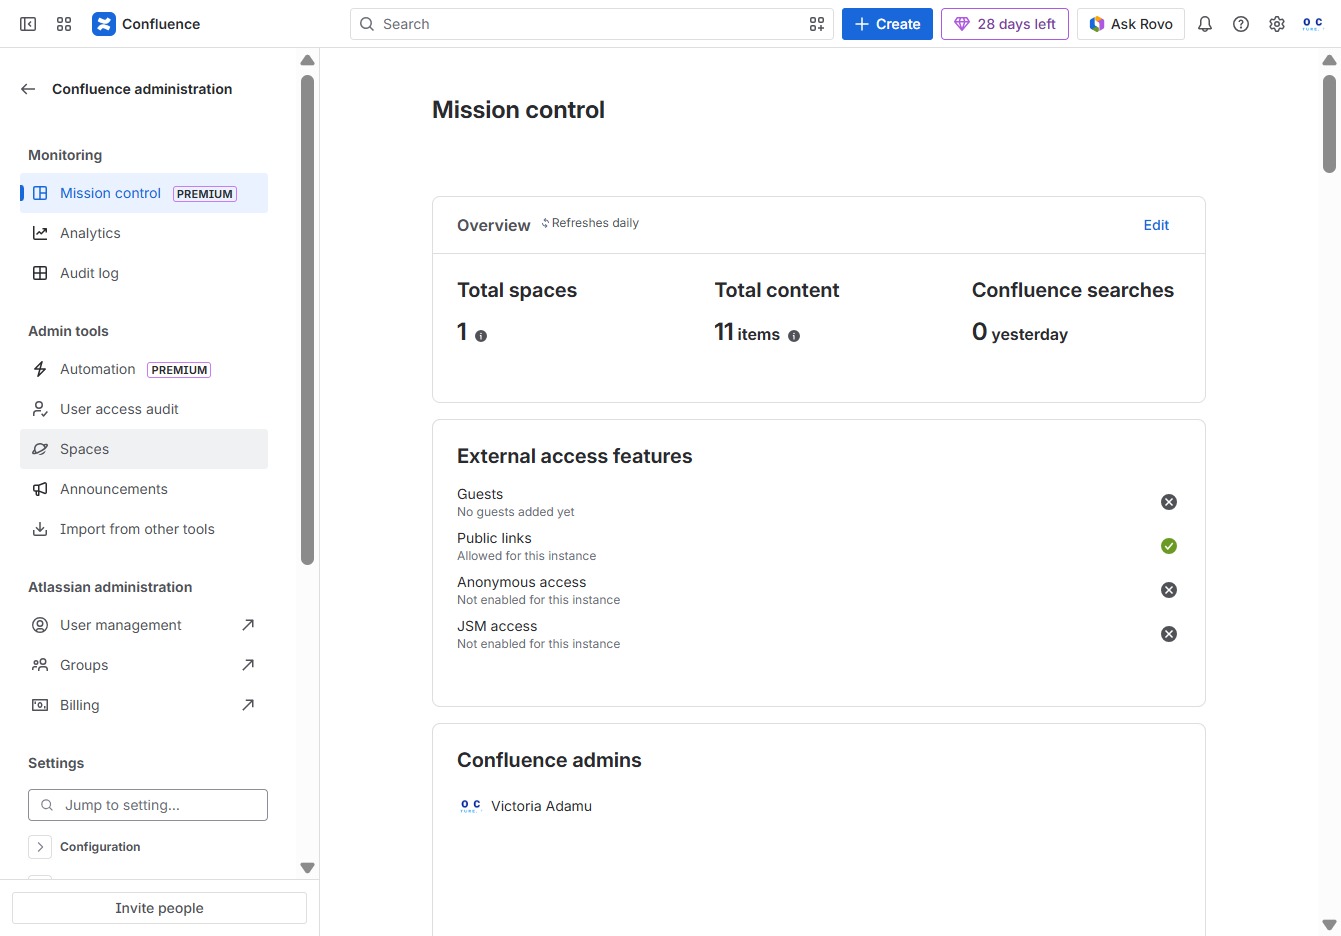1341x936 pixels.
Task: Collapse the sidebar using top-left panel icon
Action: click(28, 24)
